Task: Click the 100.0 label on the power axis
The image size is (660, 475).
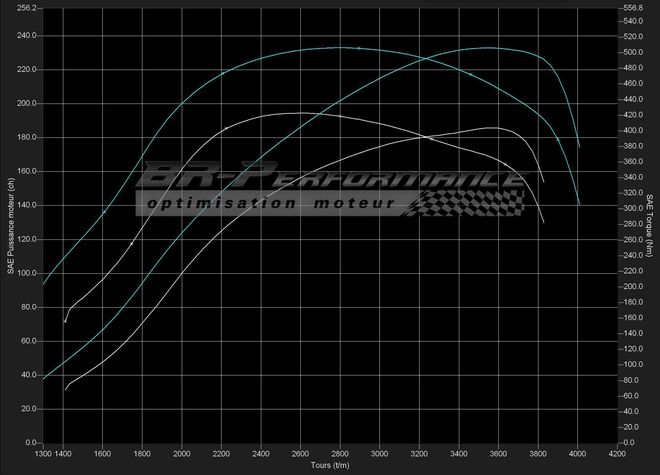Action: (26, 273)
